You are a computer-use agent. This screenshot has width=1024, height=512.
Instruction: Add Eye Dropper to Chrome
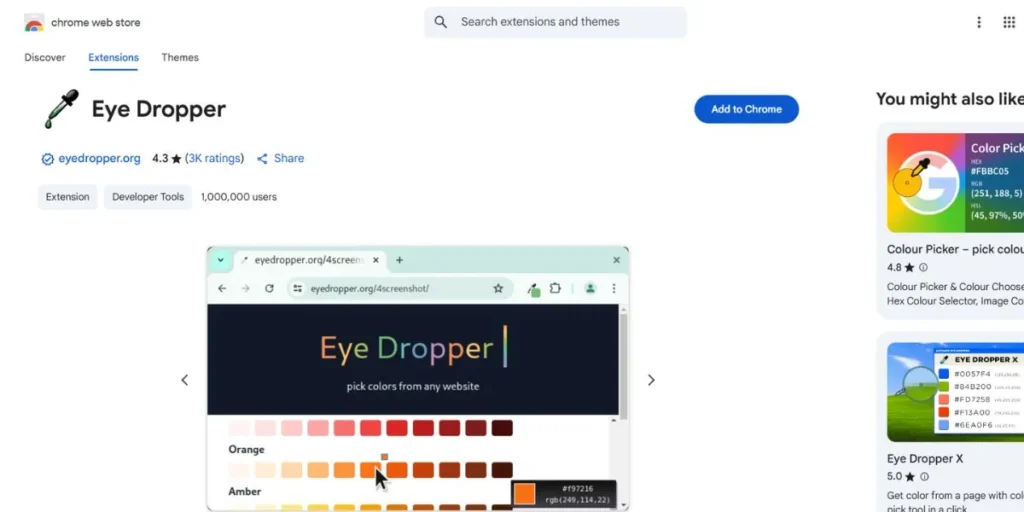[x=746, y=109]
